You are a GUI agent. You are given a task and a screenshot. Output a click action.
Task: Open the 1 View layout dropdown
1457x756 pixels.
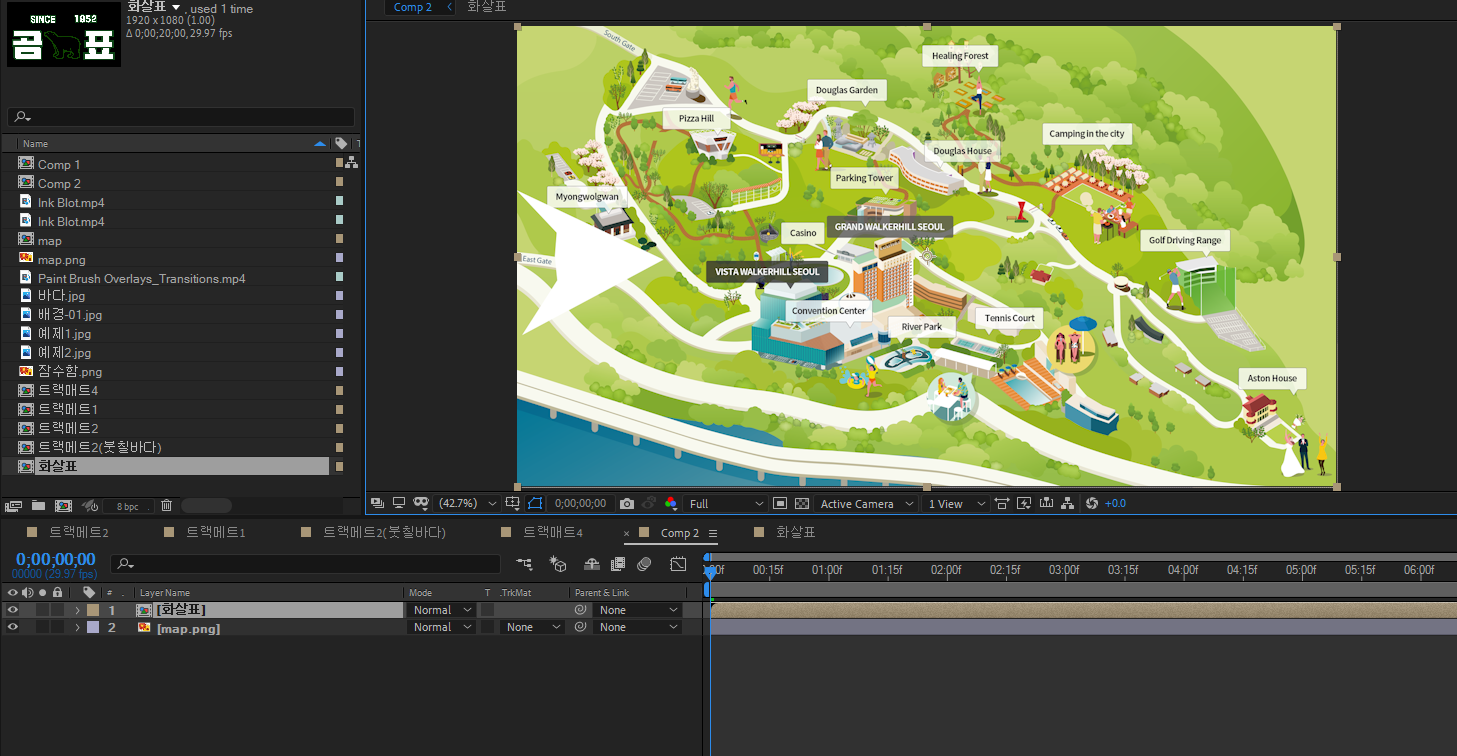(956, 504)
